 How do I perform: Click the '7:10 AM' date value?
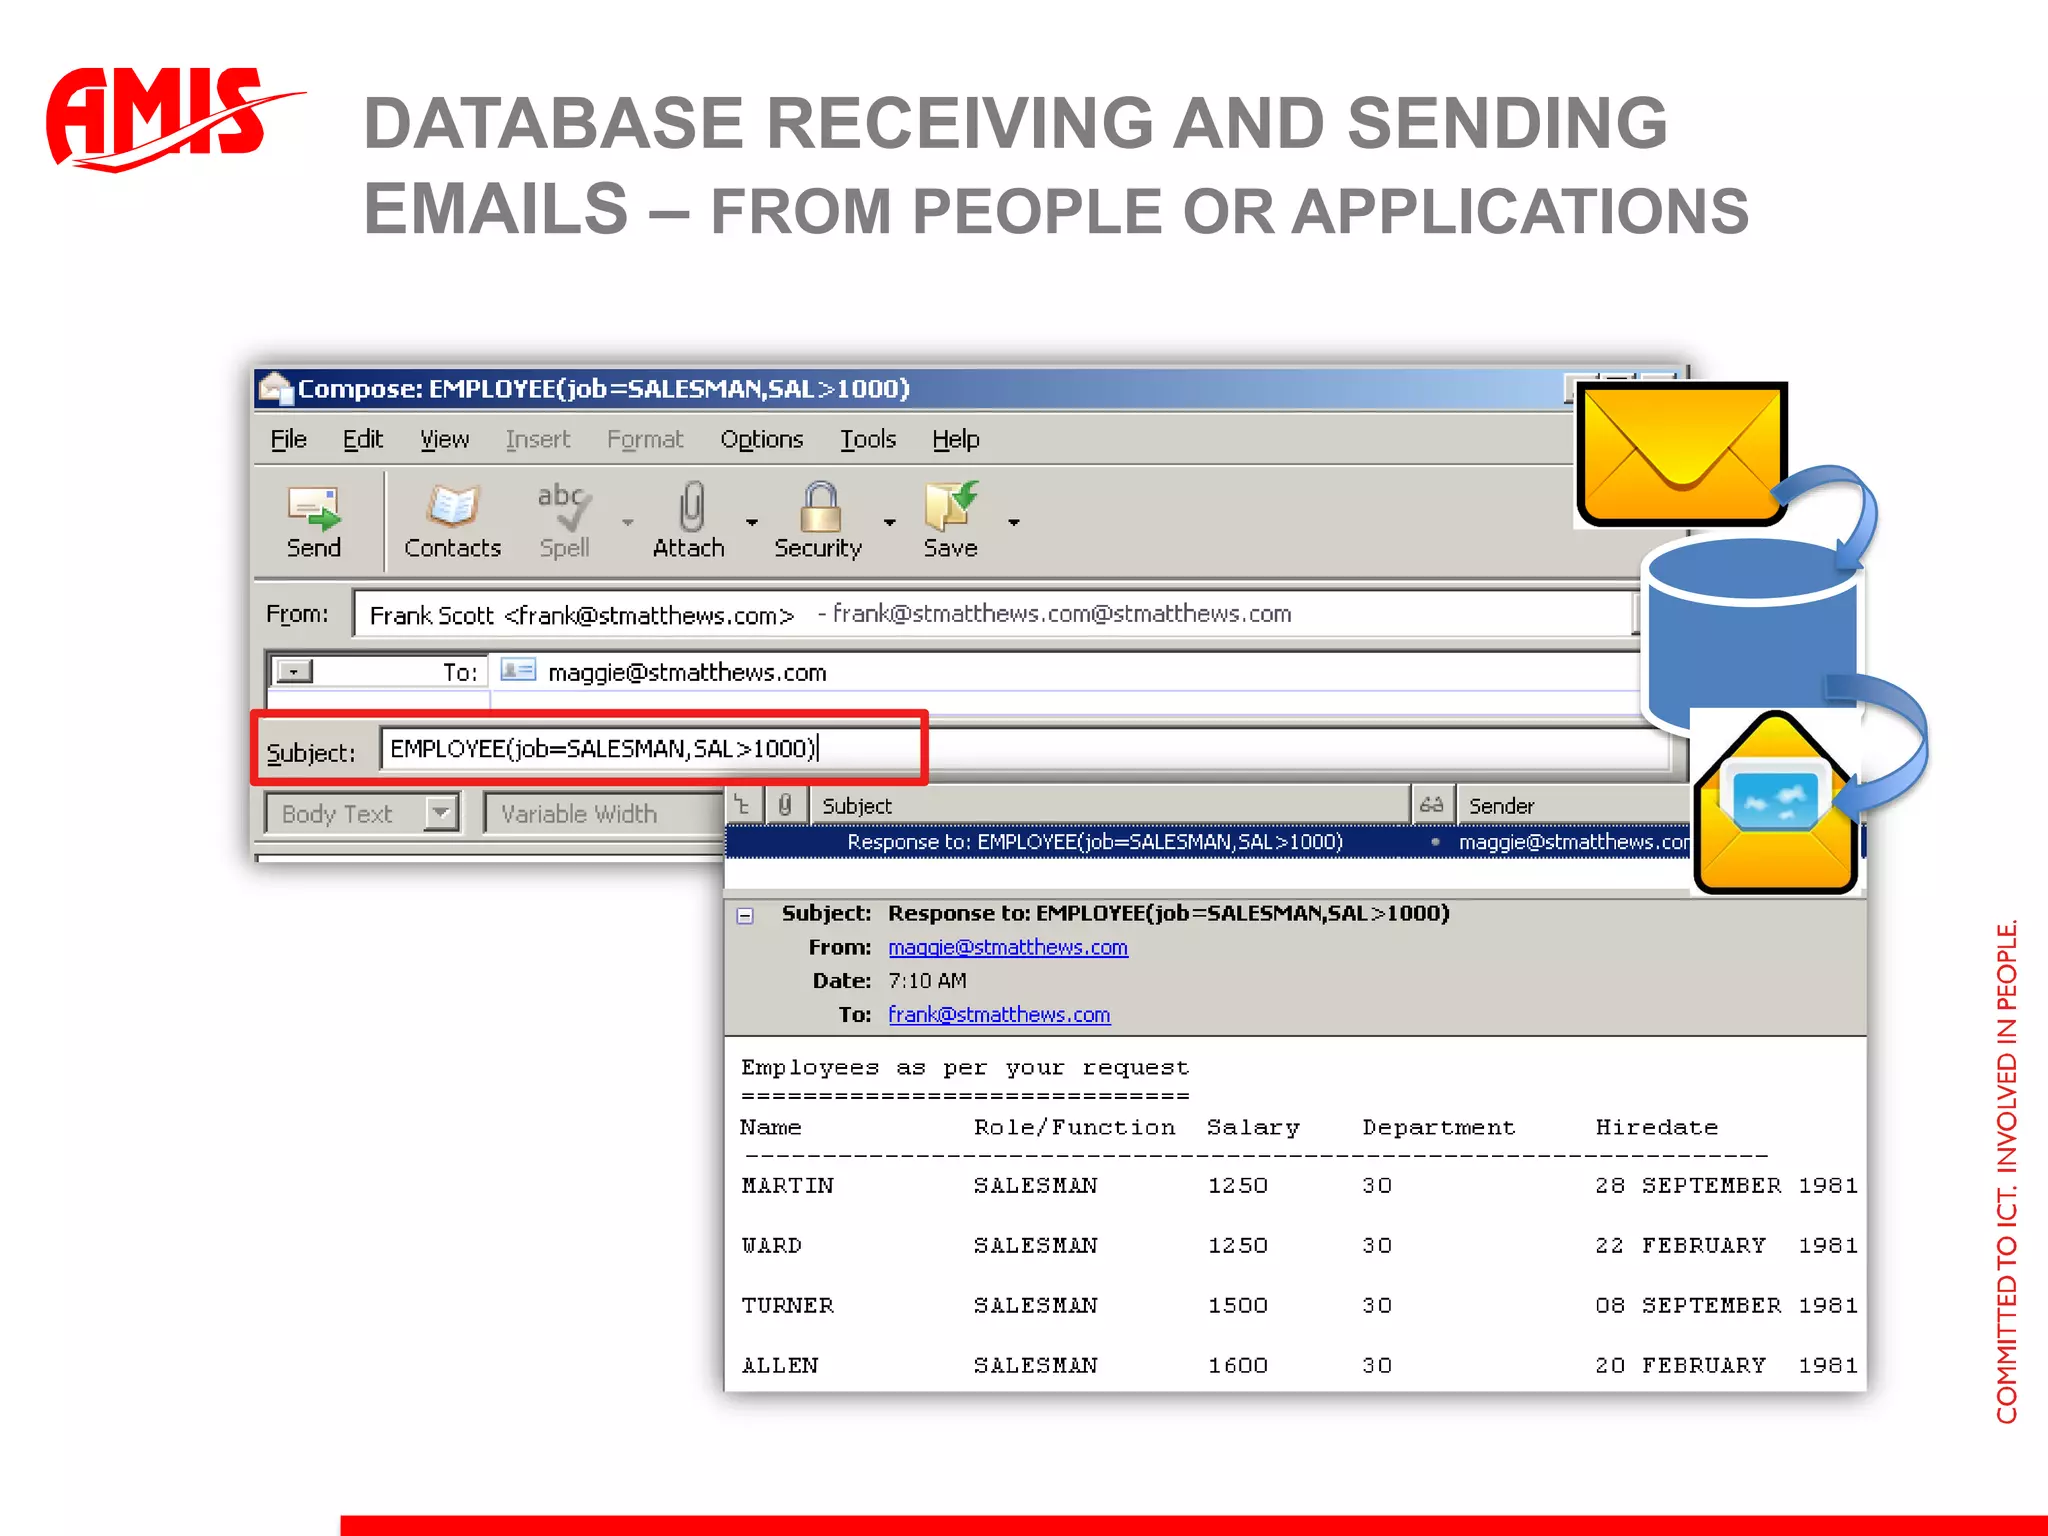coord(927,981)
